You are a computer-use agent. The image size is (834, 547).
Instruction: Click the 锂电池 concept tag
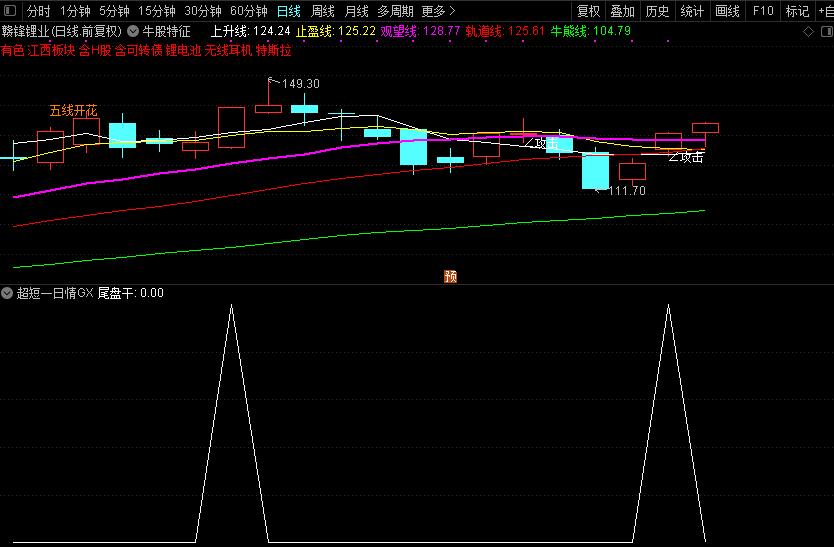coord(184,51)
